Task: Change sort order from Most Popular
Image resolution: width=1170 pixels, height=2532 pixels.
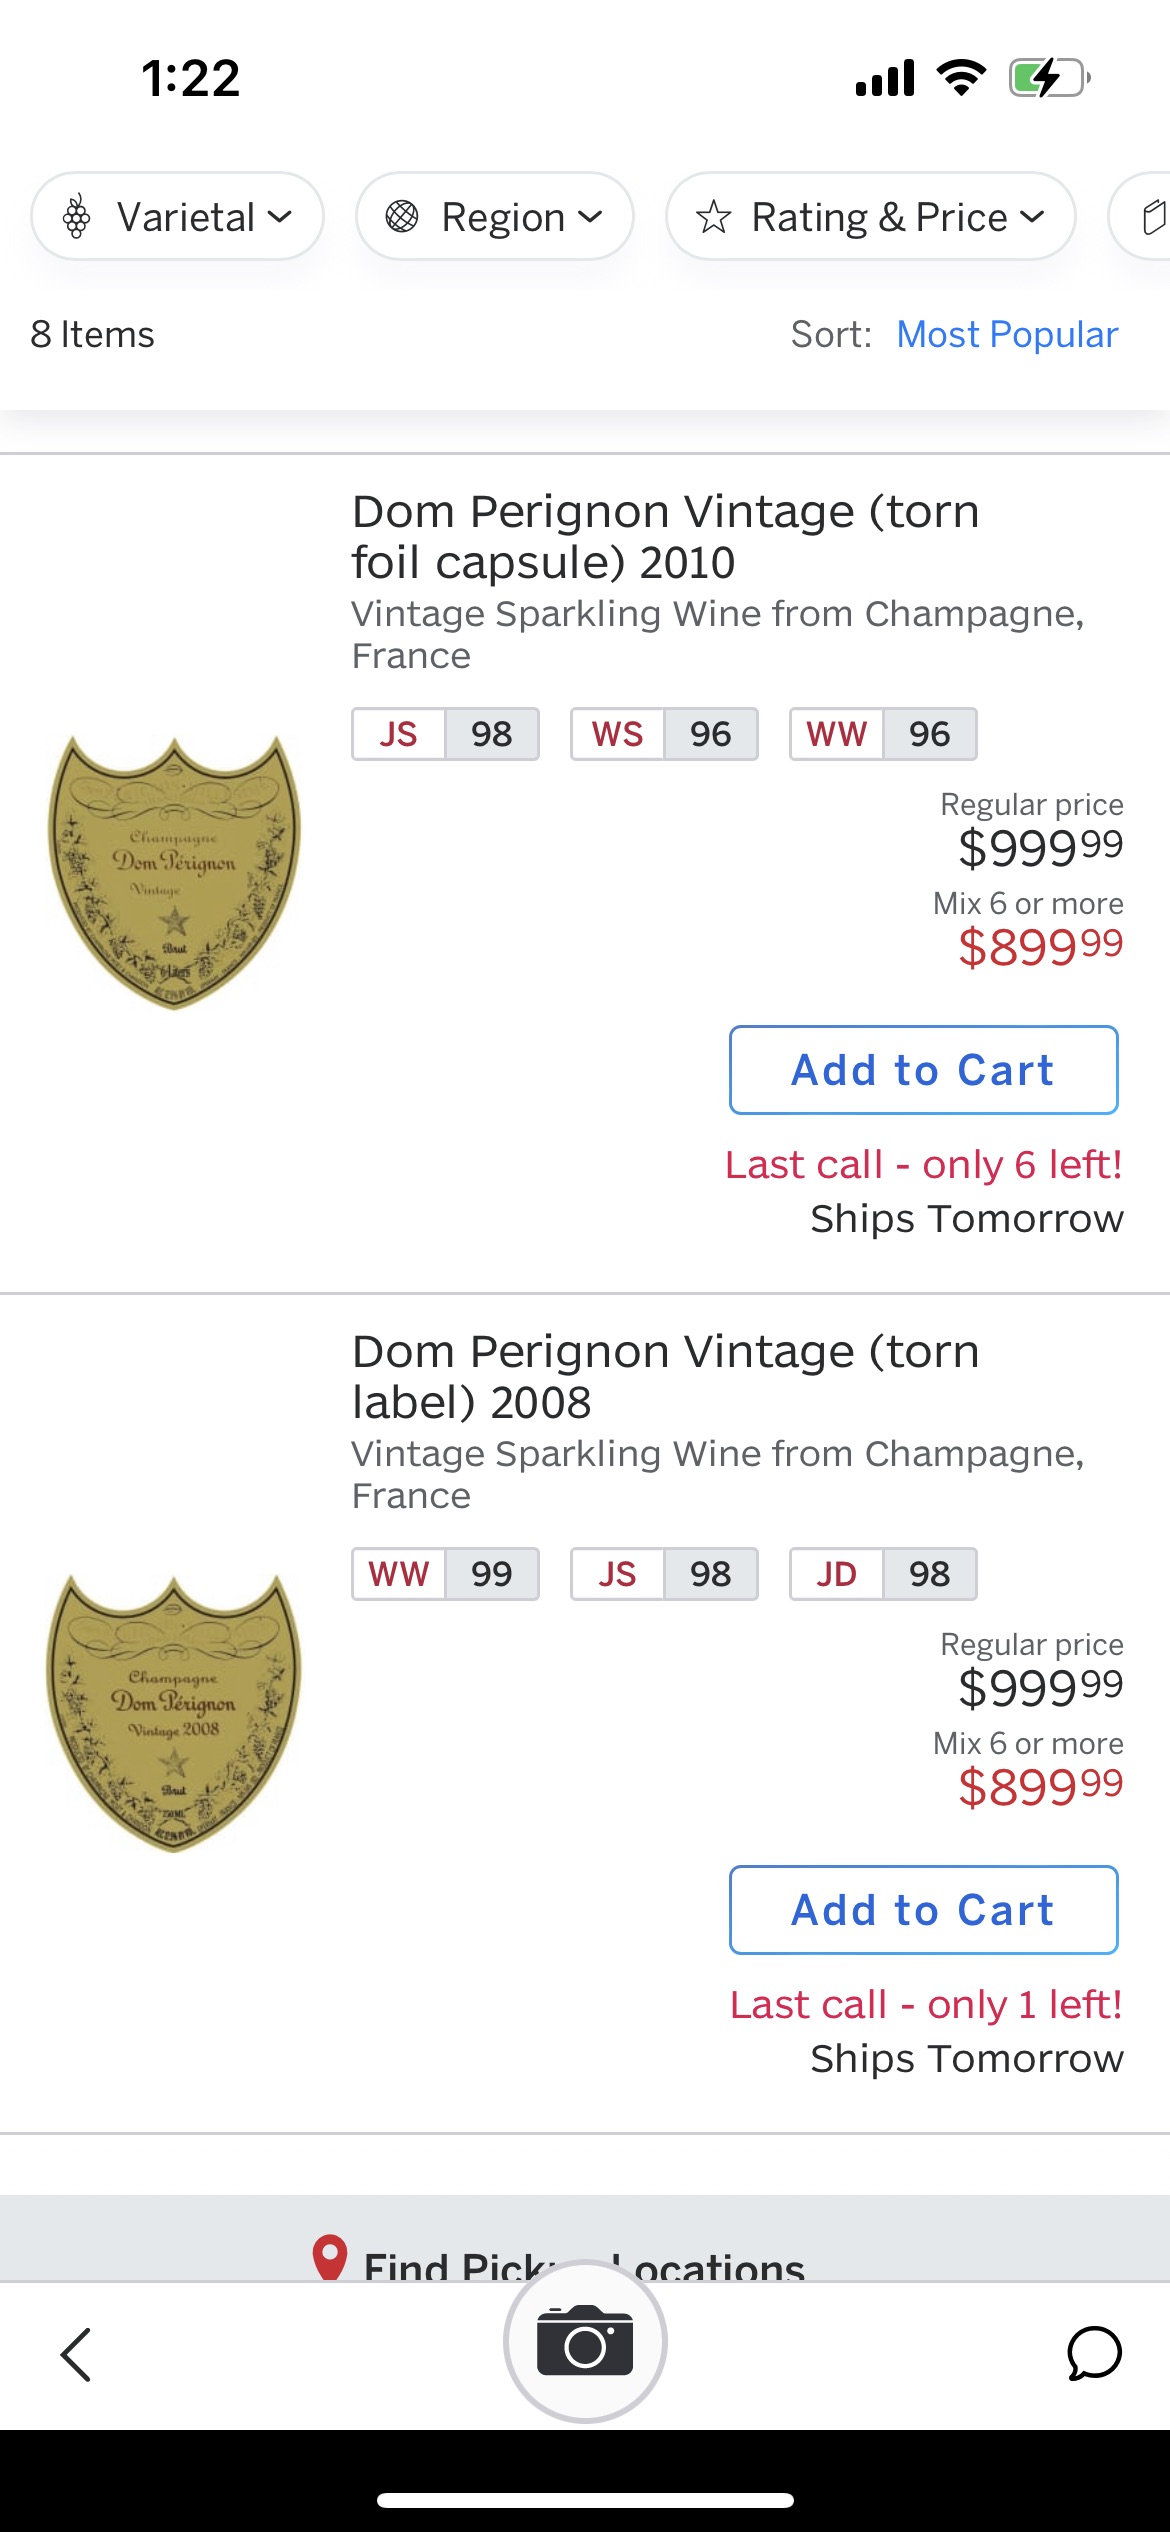Action: pyautogui.click(x=1006, y=335)
